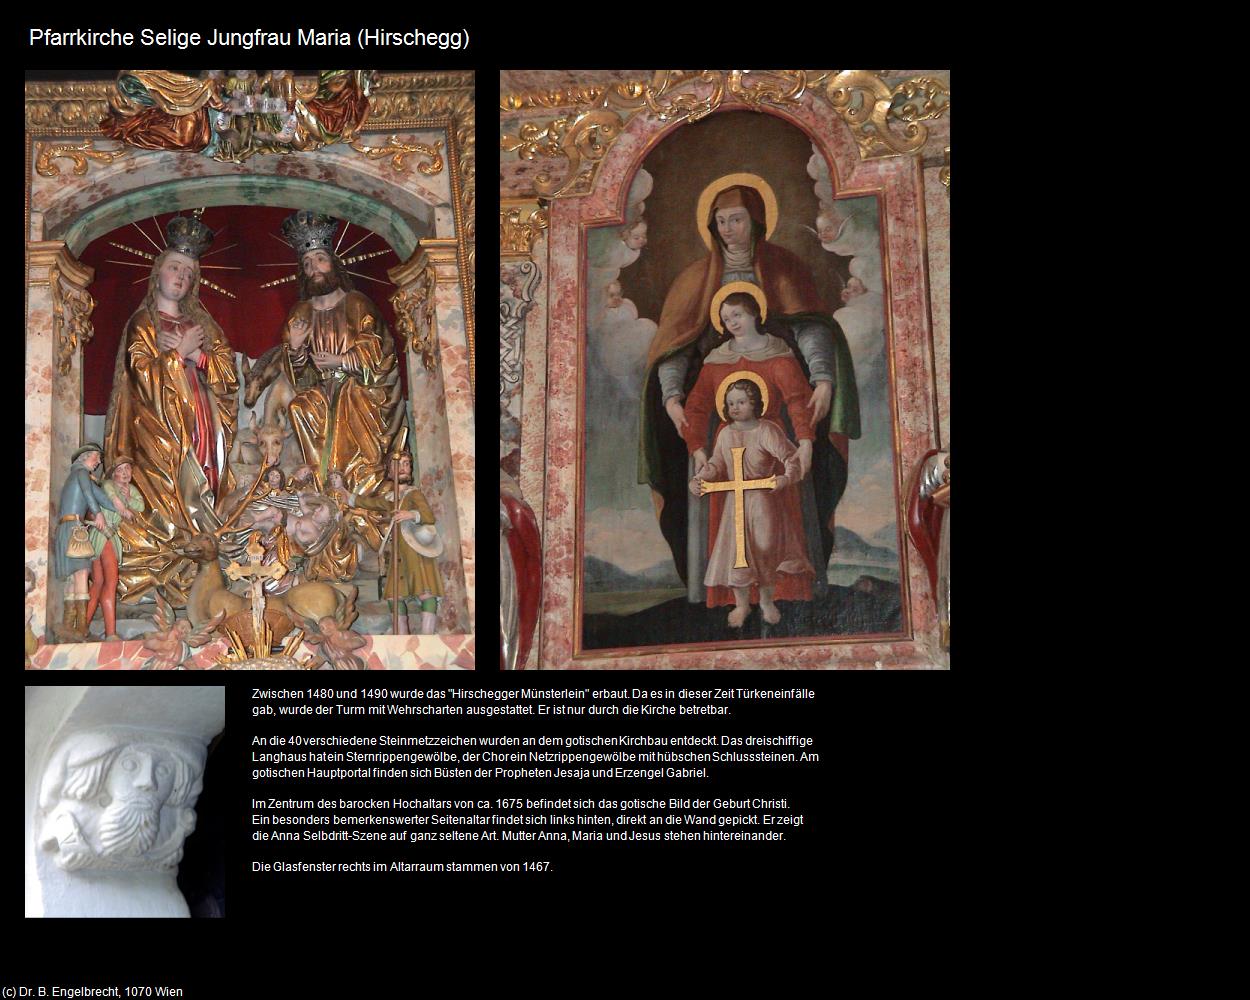Image resolution: width=1250 pixels, height=1000 pixels.
Task: Click the line 'gab, wurde der Turm mit Wehrscharten ausgestattet'
Action: (491, 710)
